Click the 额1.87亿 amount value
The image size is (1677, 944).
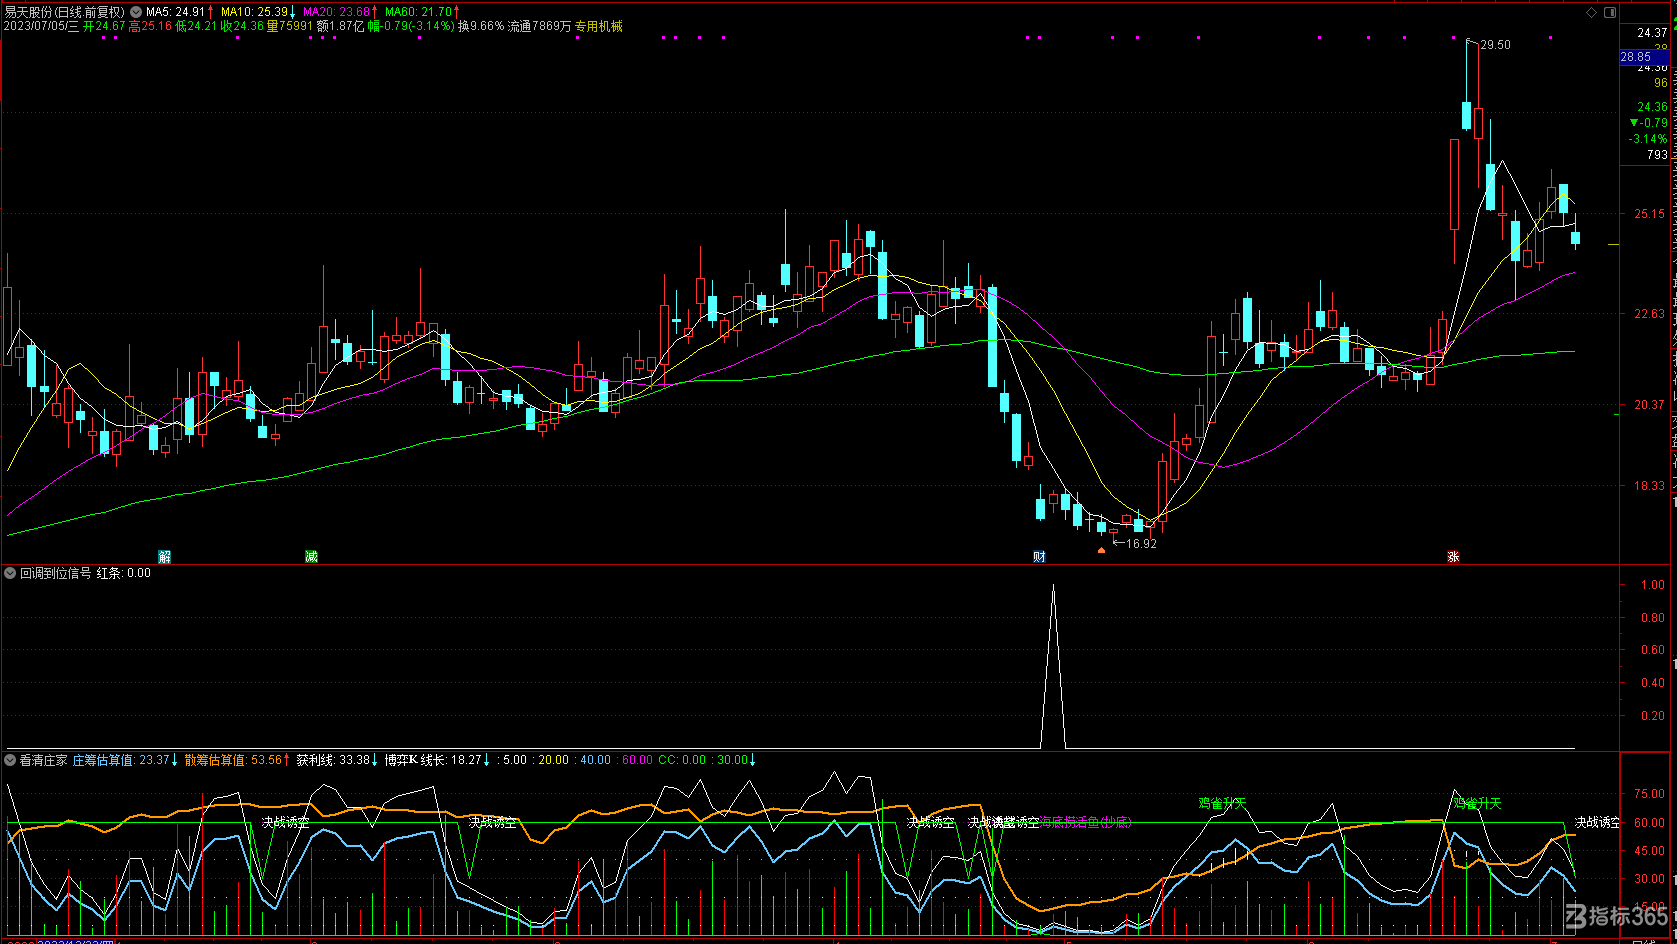[x=341, y=26]
